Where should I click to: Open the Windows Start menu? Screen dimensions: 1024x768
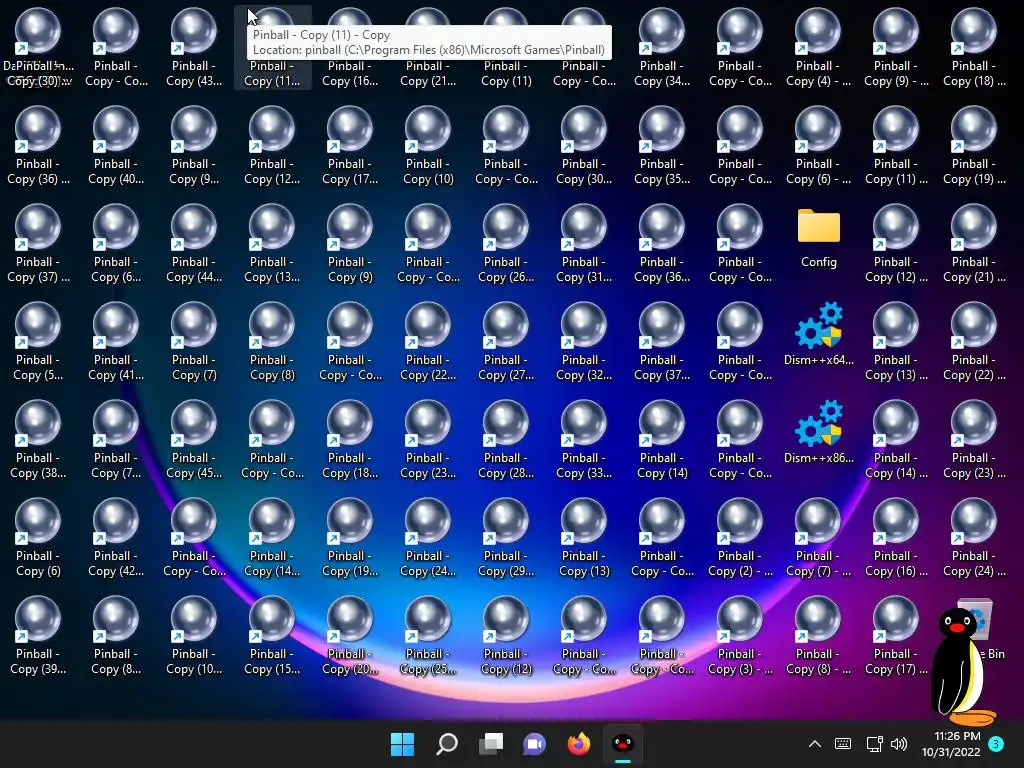(x=402, y=744)
